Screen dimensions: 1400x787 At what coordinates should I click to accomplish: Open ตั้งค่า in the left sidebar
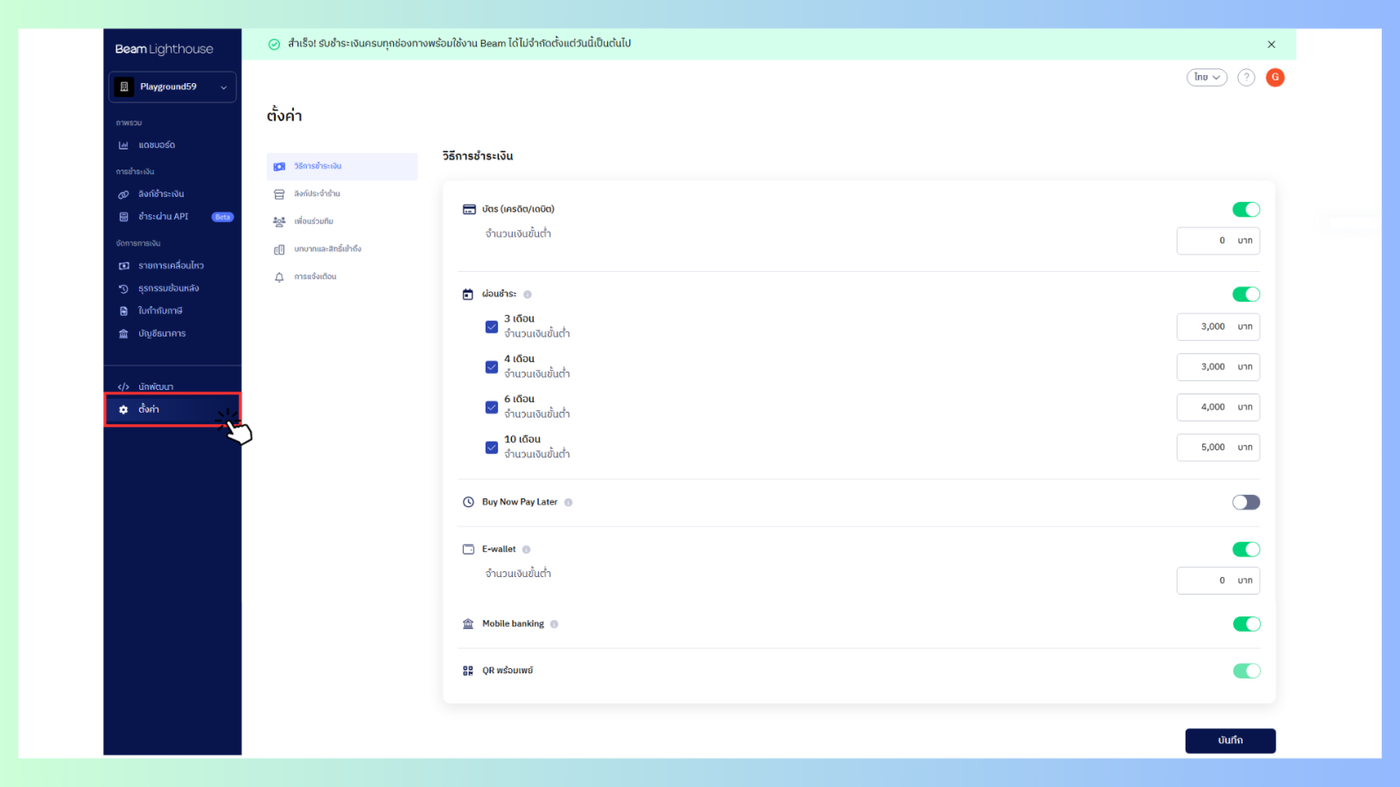[x=172, y=409]
